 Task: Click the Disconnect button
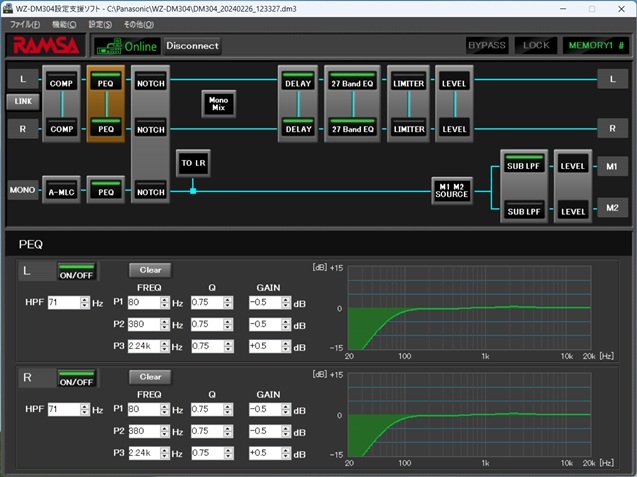[x=190, y=45]
